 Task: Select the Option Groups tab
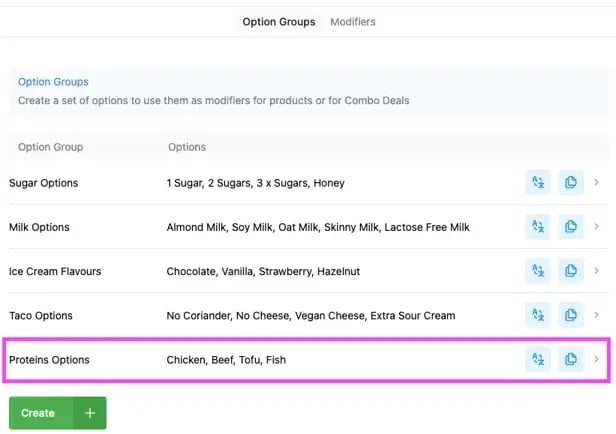point(279,22)
